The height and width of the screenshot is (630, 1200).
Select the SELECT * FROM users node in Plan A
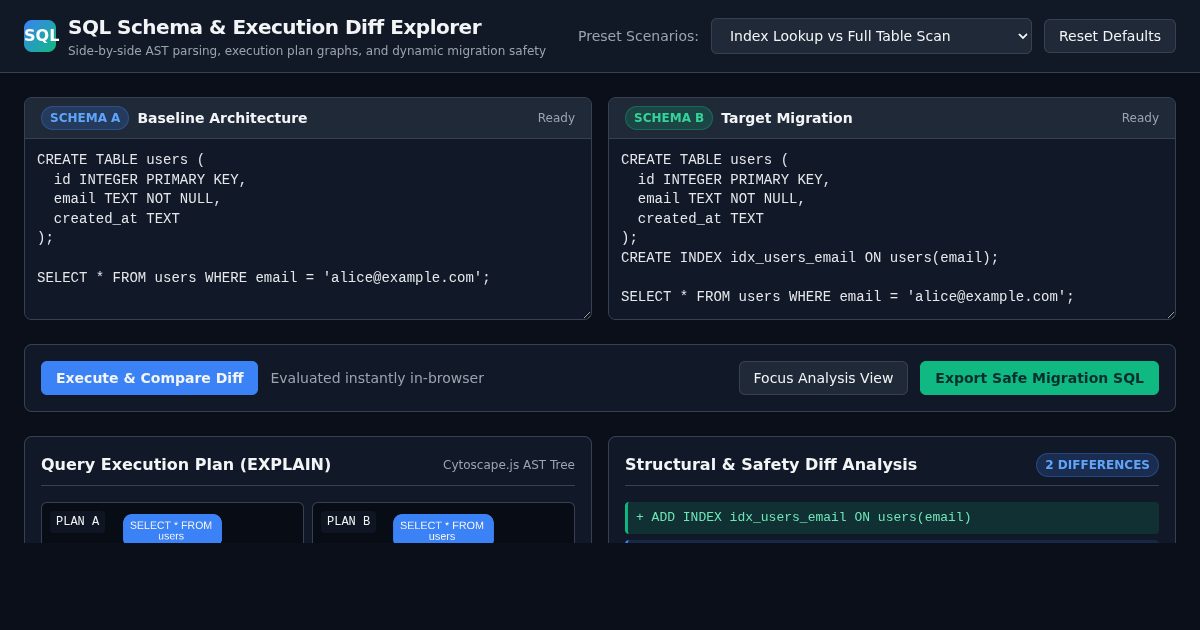click(x=172, y=529)
